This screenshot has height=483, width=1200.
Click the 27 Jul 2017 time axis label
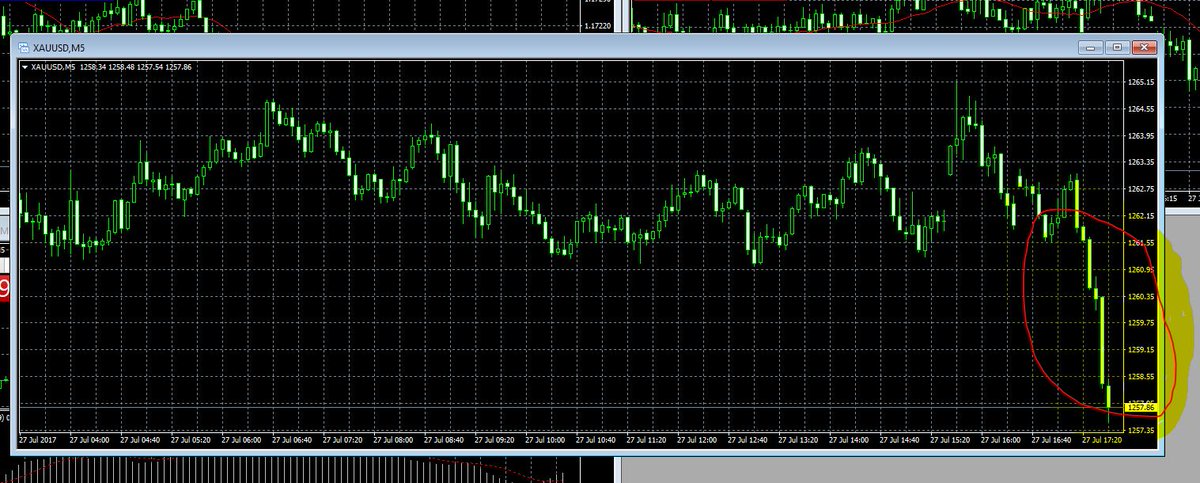click(40, 438)
